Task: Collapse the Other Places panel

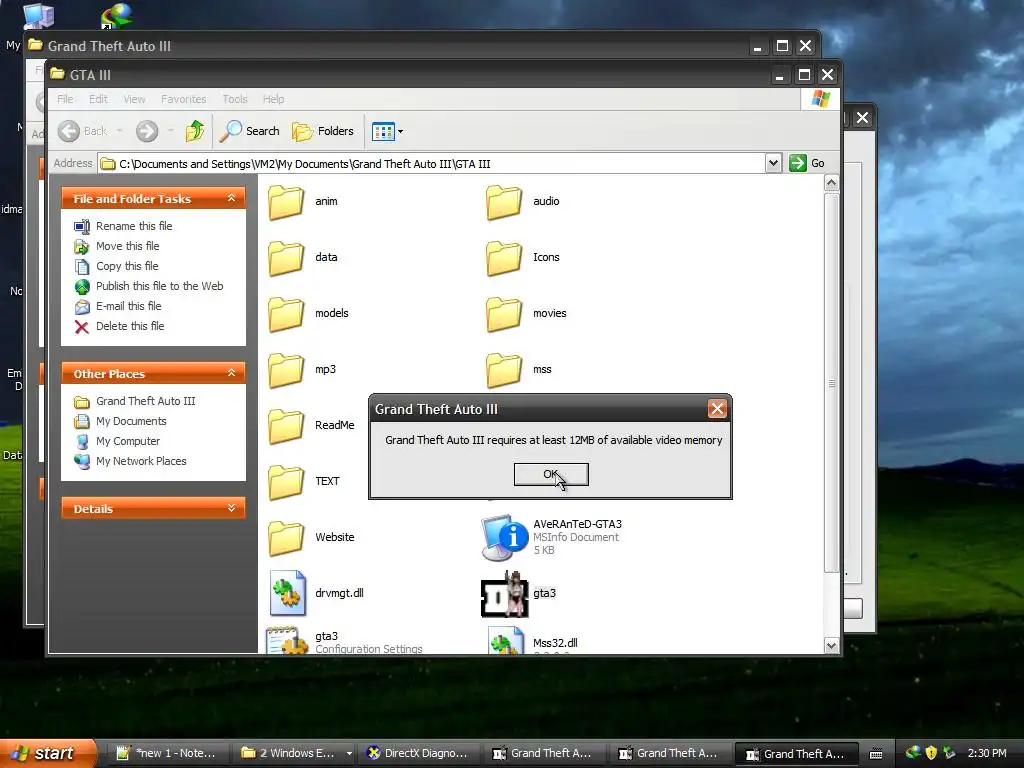Action: (231, 373)
